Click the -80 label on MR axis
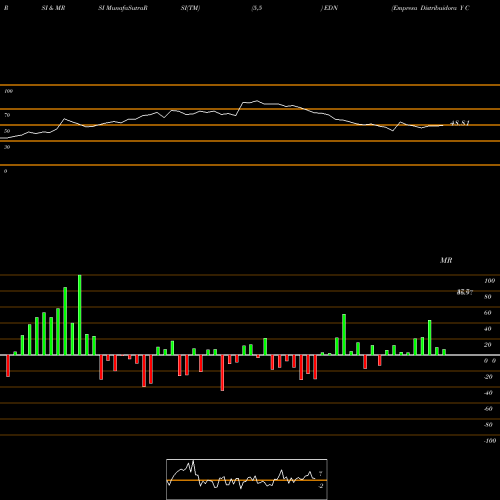 coord(488,425)
